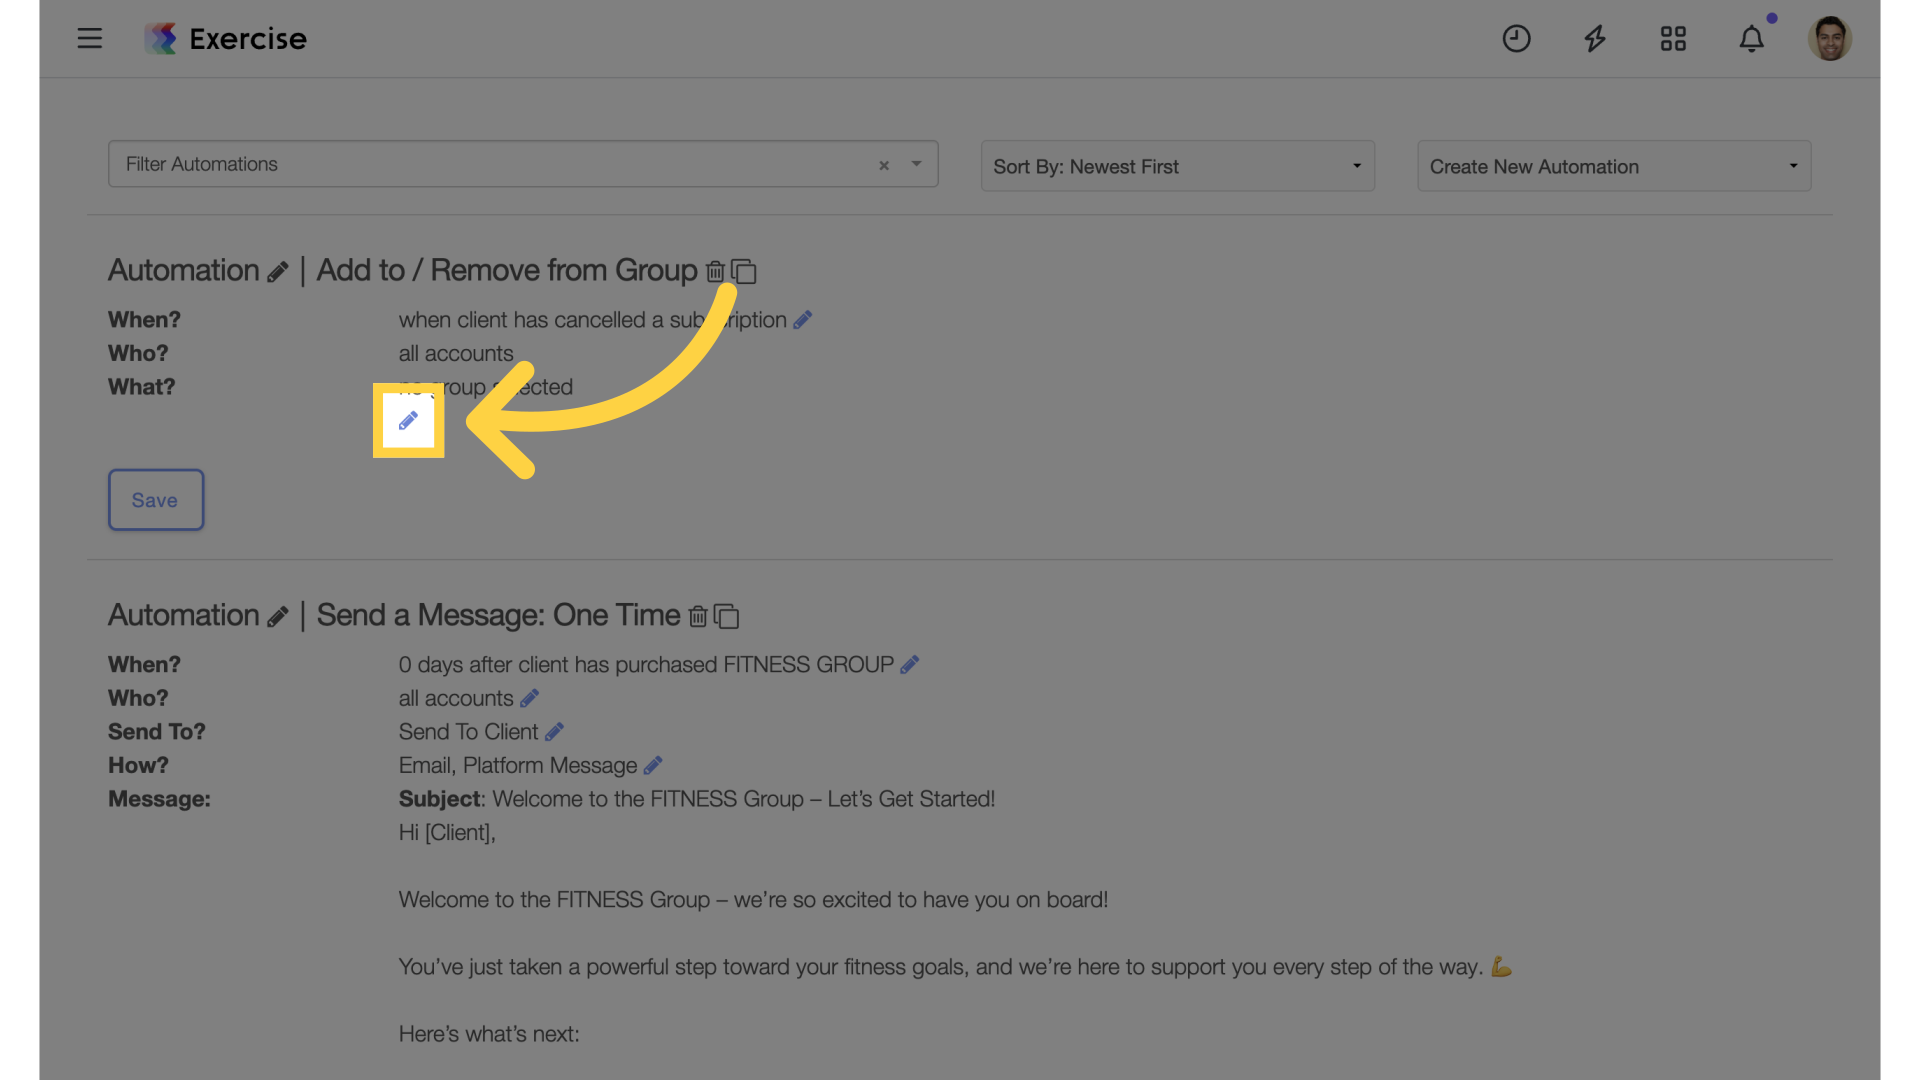Delete the Send a Message automation
Image resolution: width=1920 pixels, height=1080 pixels.
(x=698, y=616)
